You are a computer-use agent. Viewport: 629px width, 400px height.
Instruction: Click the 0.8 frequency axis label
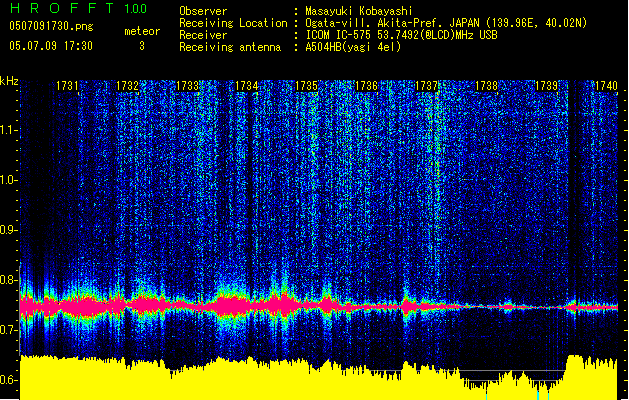[8, 280]
